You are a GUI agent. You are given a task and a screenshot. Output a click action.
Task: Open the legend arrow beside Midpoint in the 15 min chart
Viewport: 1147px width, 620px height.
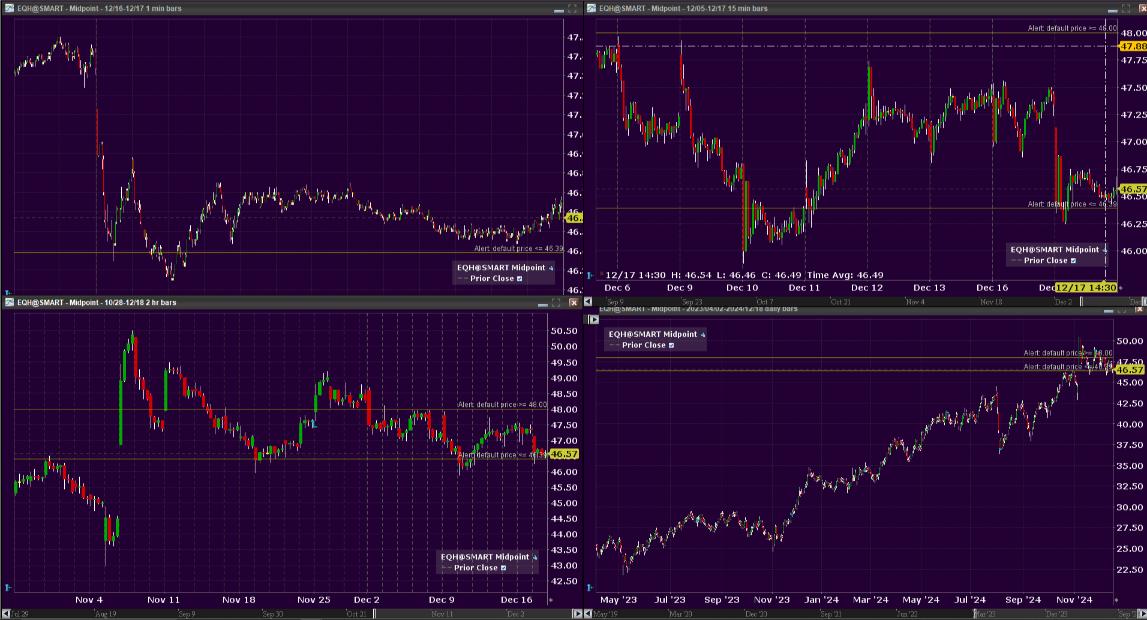1105,250
